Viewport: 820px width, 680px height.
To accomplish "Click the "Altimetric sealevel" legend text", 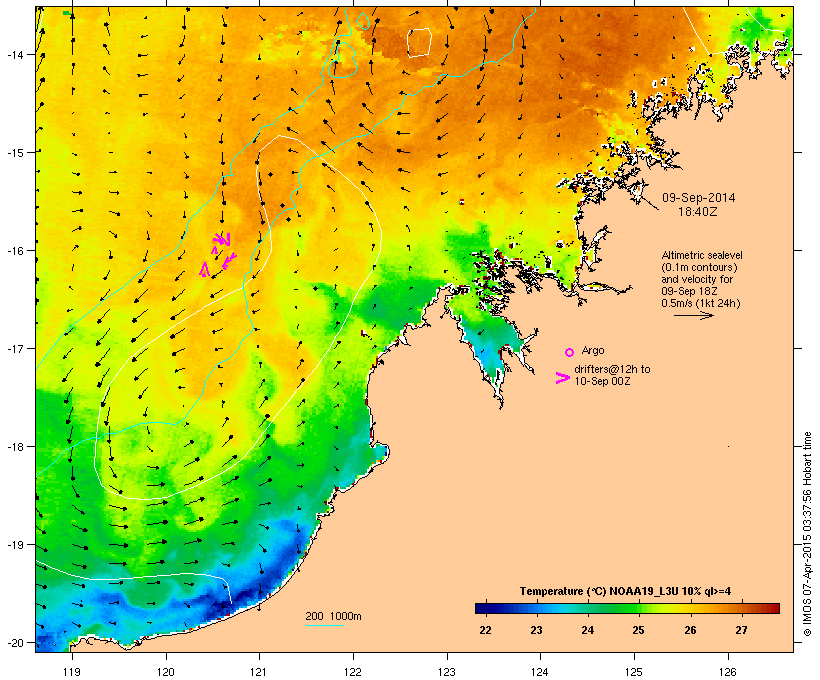I will pyautogui.click(x=702, y=255).
